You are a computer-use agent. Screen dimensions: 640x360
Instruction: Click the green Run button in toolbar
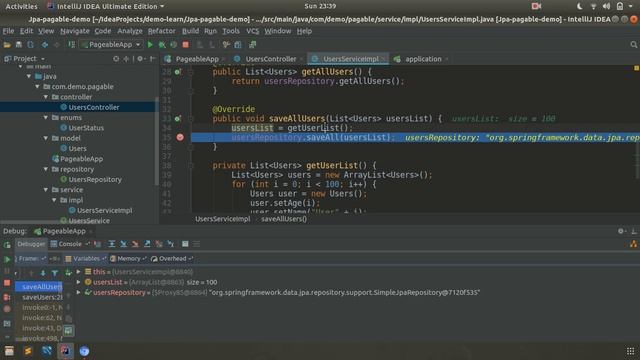coord(150,44)
